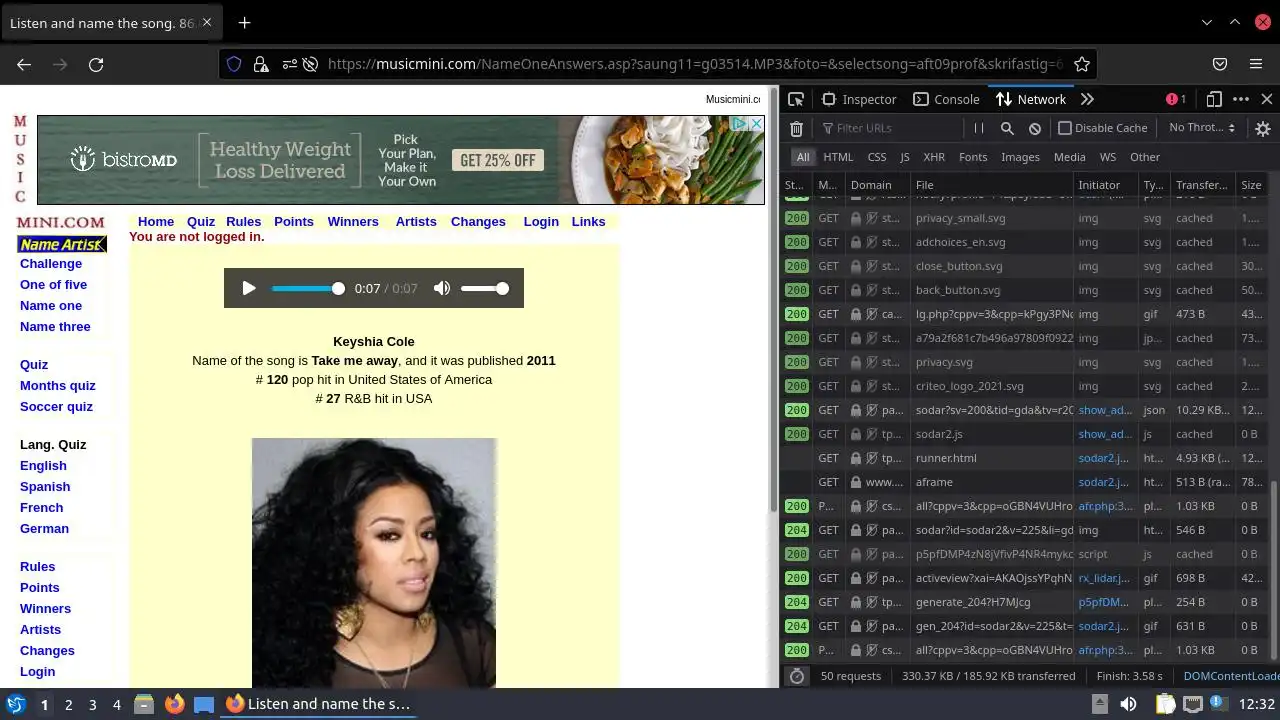
Task: Select the Network tab in DevTools
Action: (x=1030, y=99)
